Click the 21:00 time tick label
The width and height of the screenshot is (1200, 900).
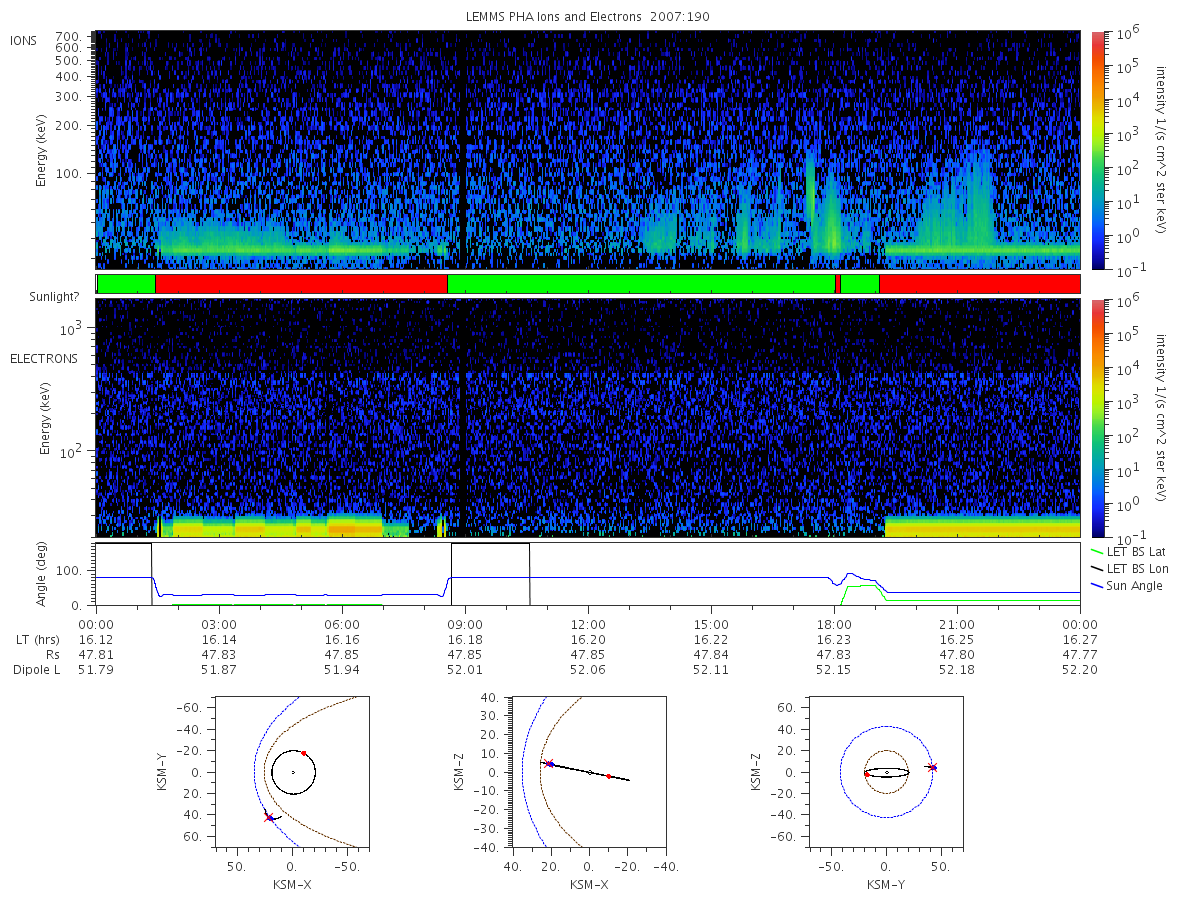tap(957, 623)
